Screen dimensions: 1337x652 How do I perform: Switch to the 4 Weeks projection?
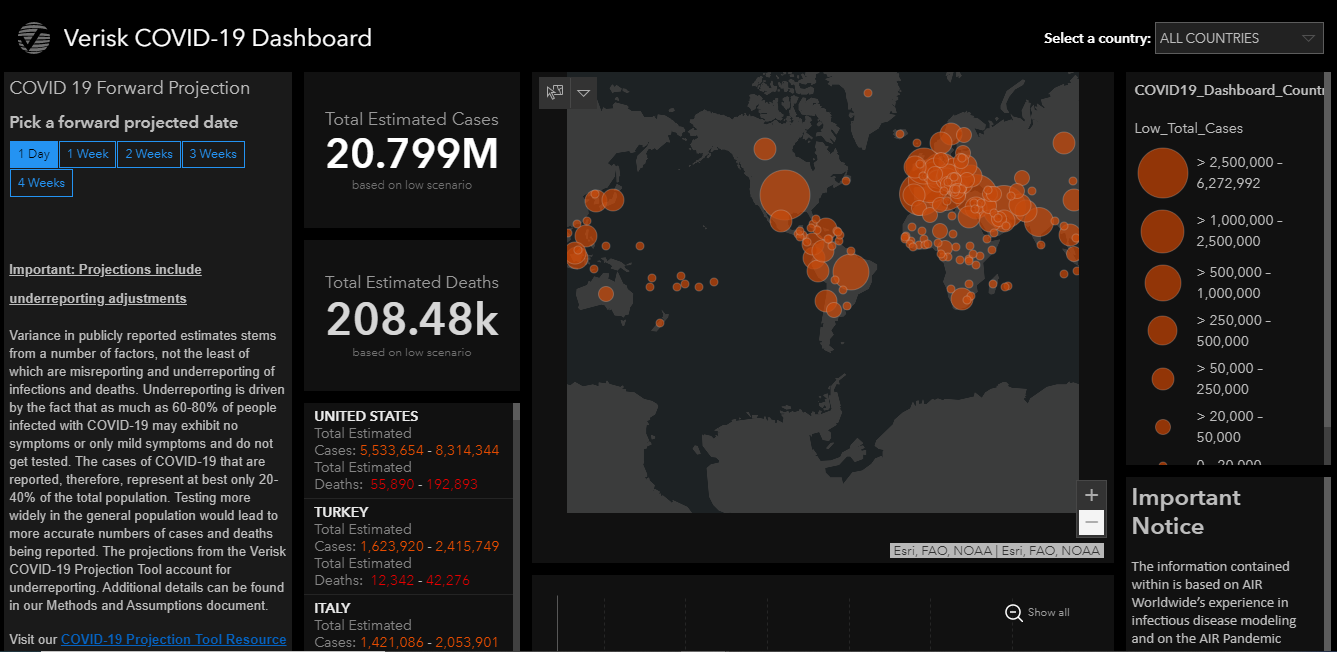41,183
